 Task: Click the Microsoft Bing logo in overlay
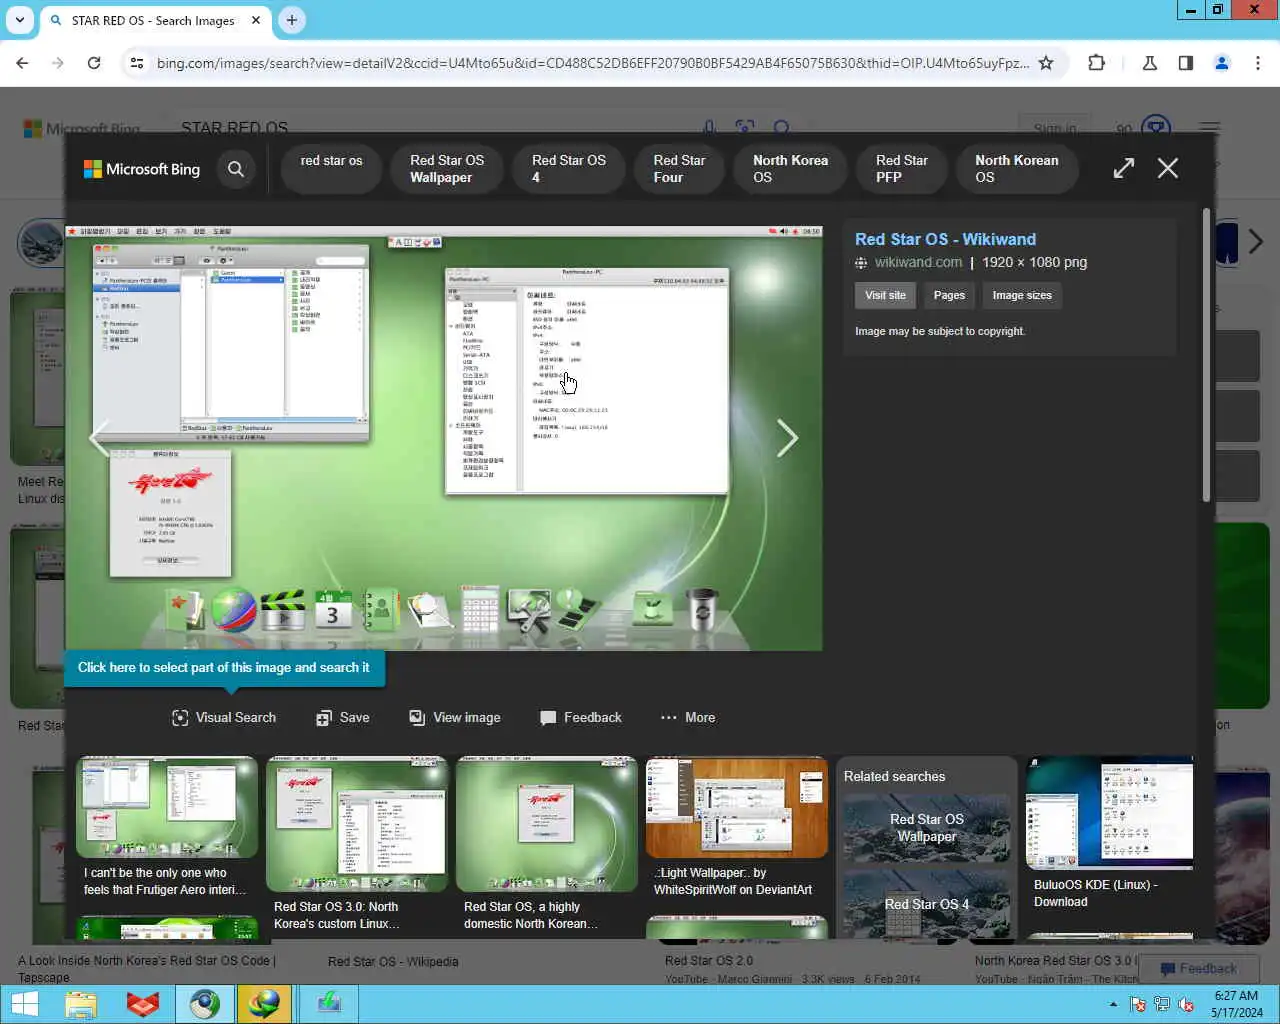[x=142, y=169]
